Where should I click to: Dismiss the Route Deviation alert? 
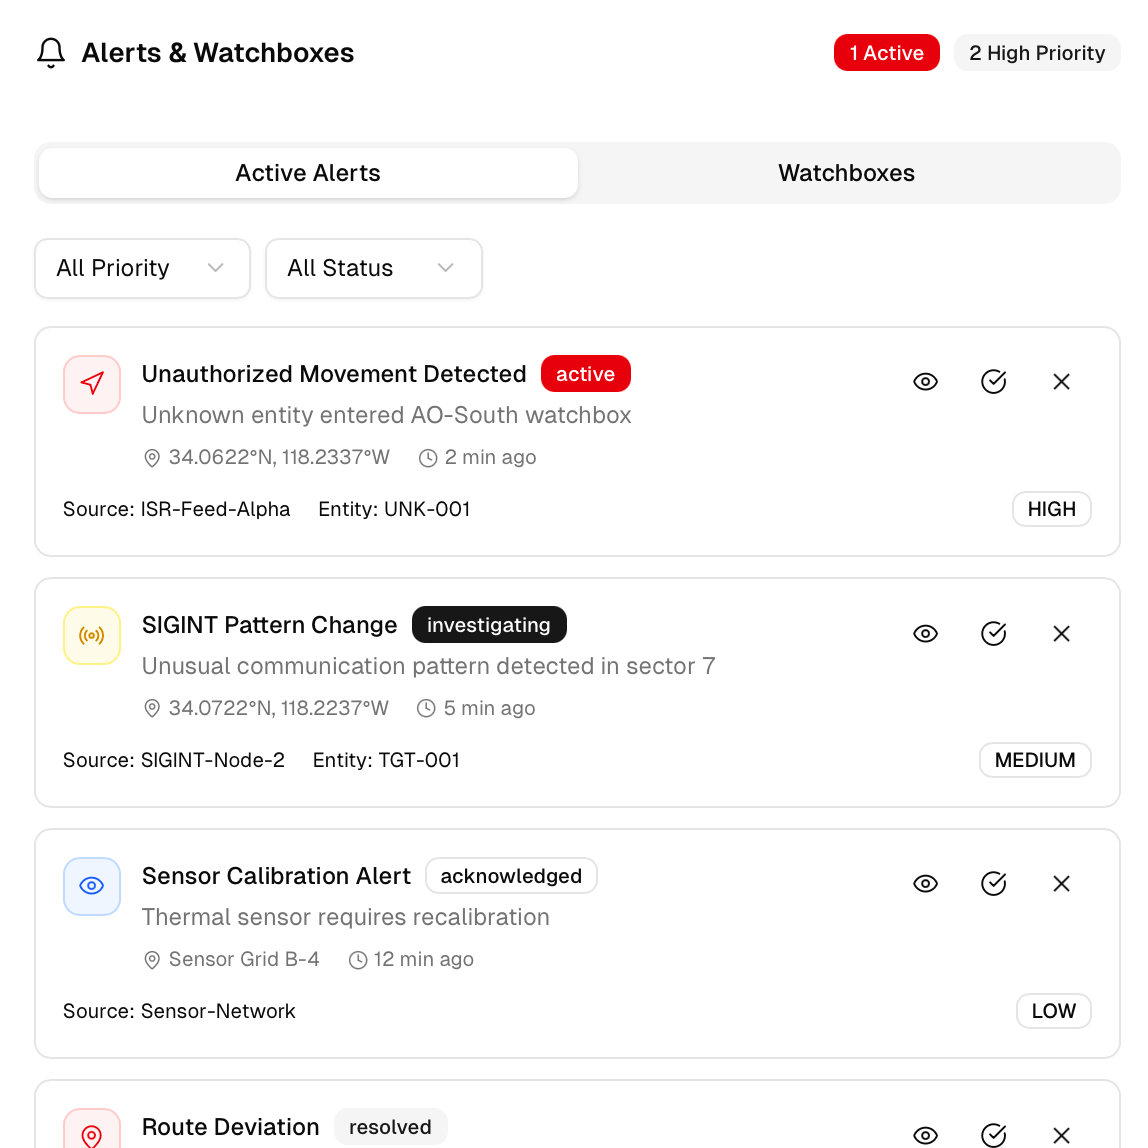pyautogui.click(x=1061, y=1135)
